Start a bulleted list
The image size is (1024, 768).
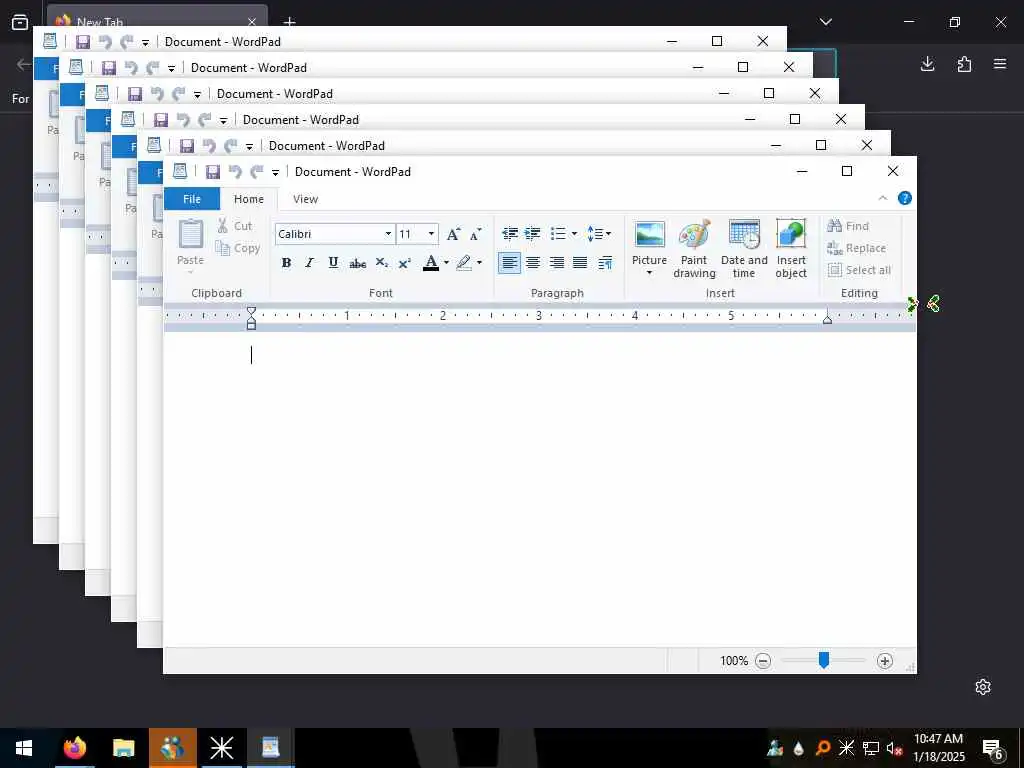click(x=558, y=233)
